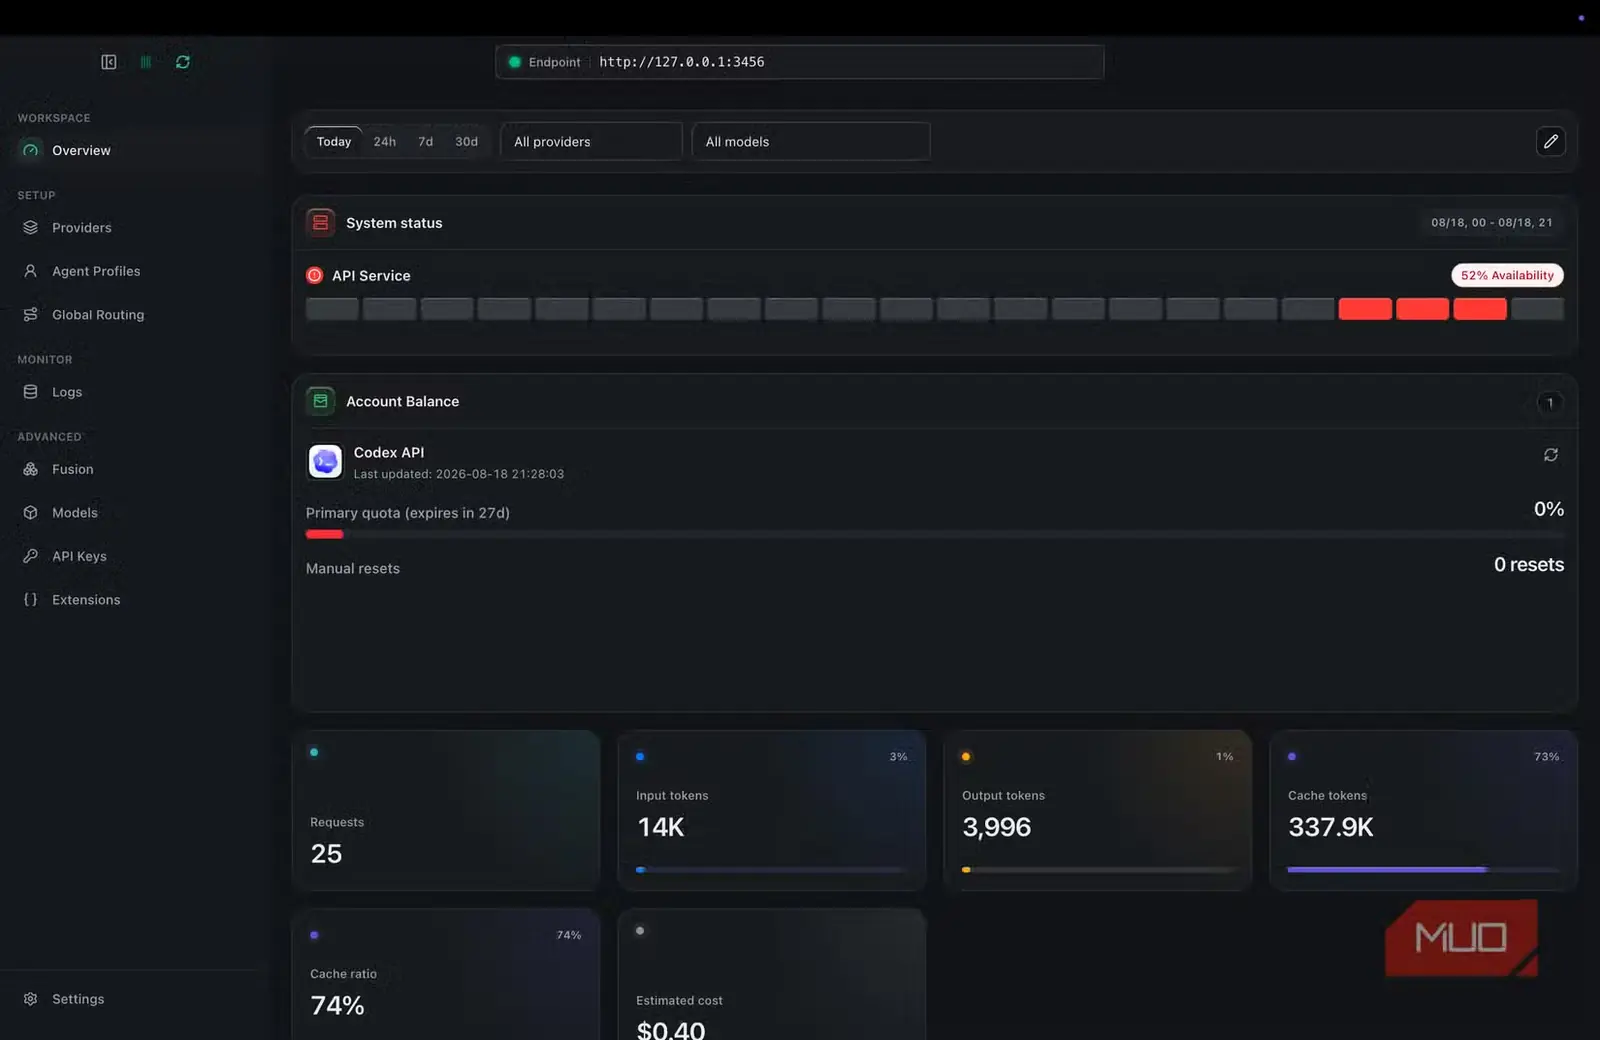Click the Output tokens value 3,996
The width and height of the screenshot is (1600, 1040).
(997, 828)
